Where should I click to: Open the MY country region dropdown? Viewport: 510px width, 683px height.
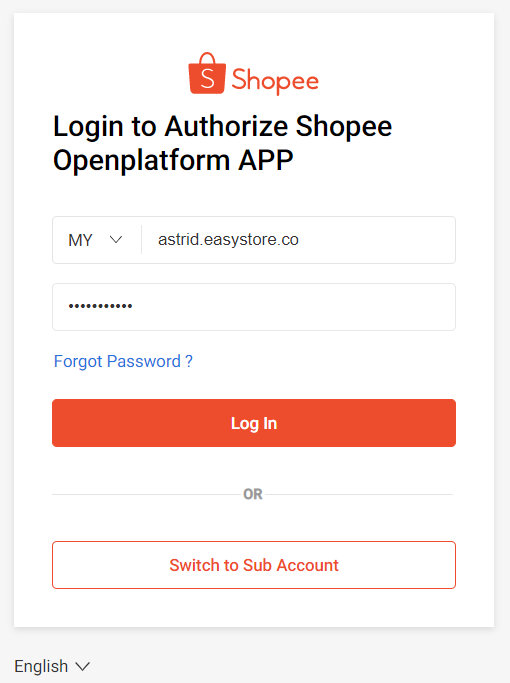pos(97,240)
